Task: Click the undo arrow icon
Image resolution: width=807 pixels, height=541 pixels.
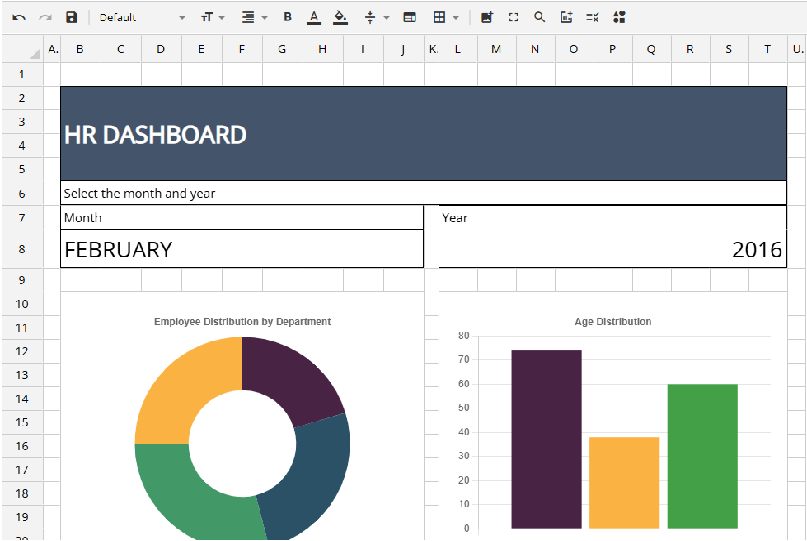Action: [x=19, y=17]
